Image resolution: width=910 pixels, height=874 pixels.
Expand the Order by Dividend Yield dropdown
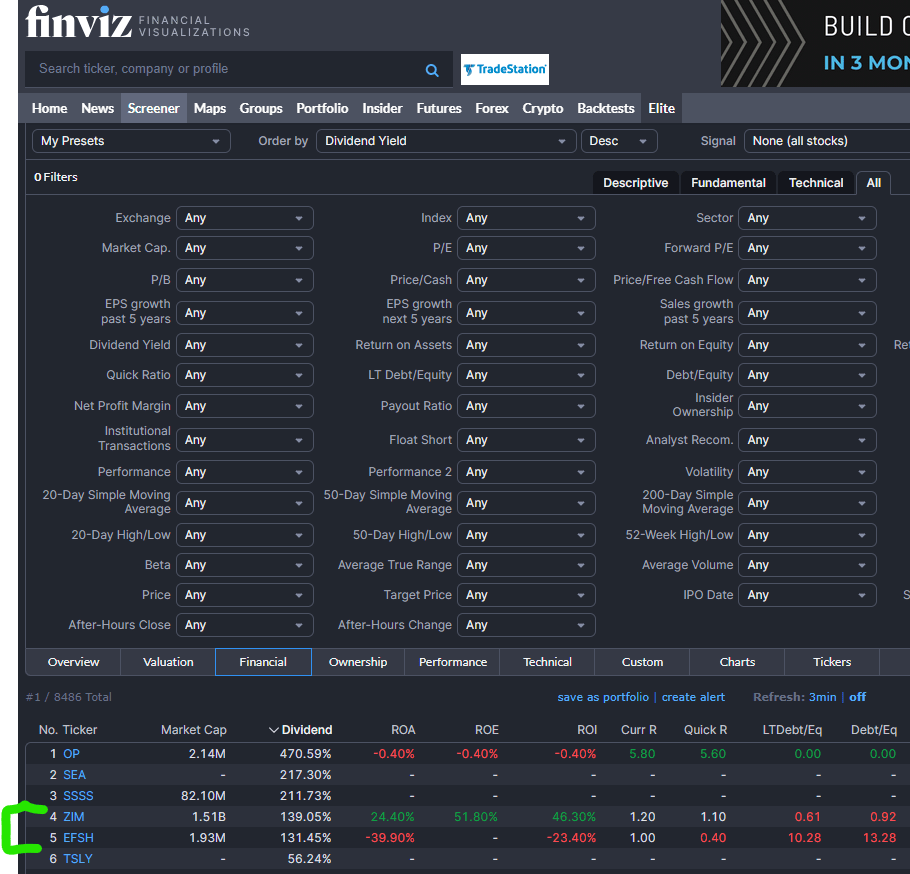coord(446,141)
